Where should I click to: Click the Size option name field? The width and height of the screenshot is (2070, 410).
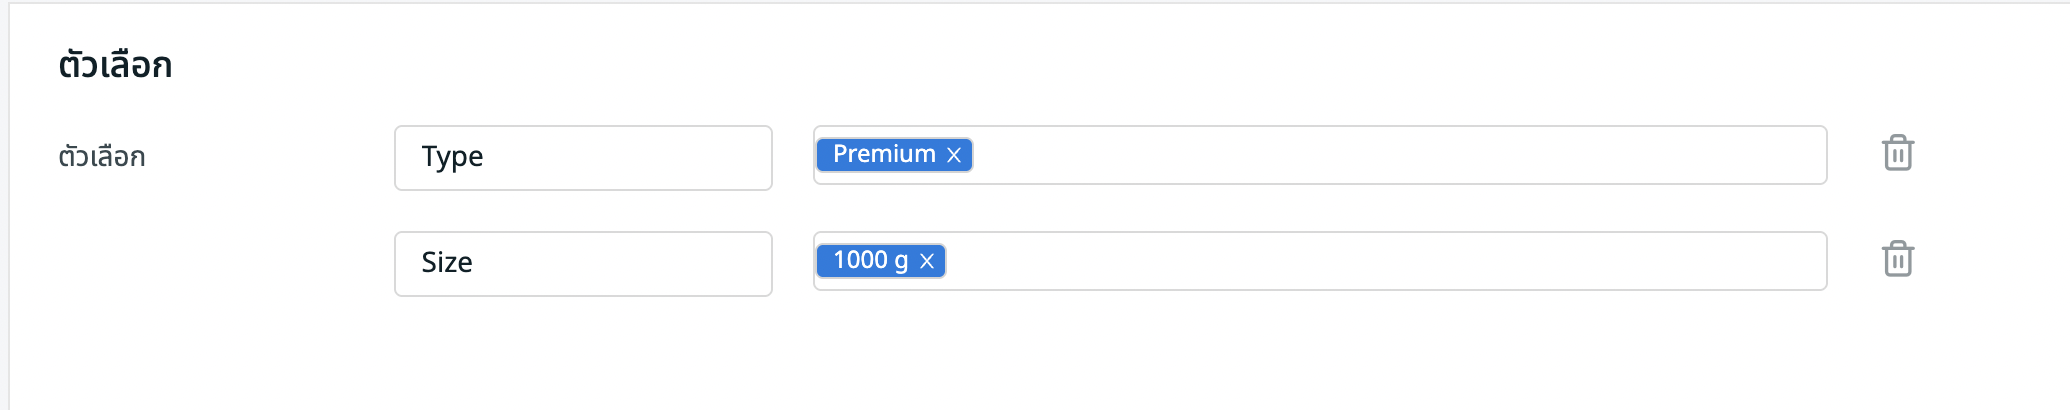583,264
